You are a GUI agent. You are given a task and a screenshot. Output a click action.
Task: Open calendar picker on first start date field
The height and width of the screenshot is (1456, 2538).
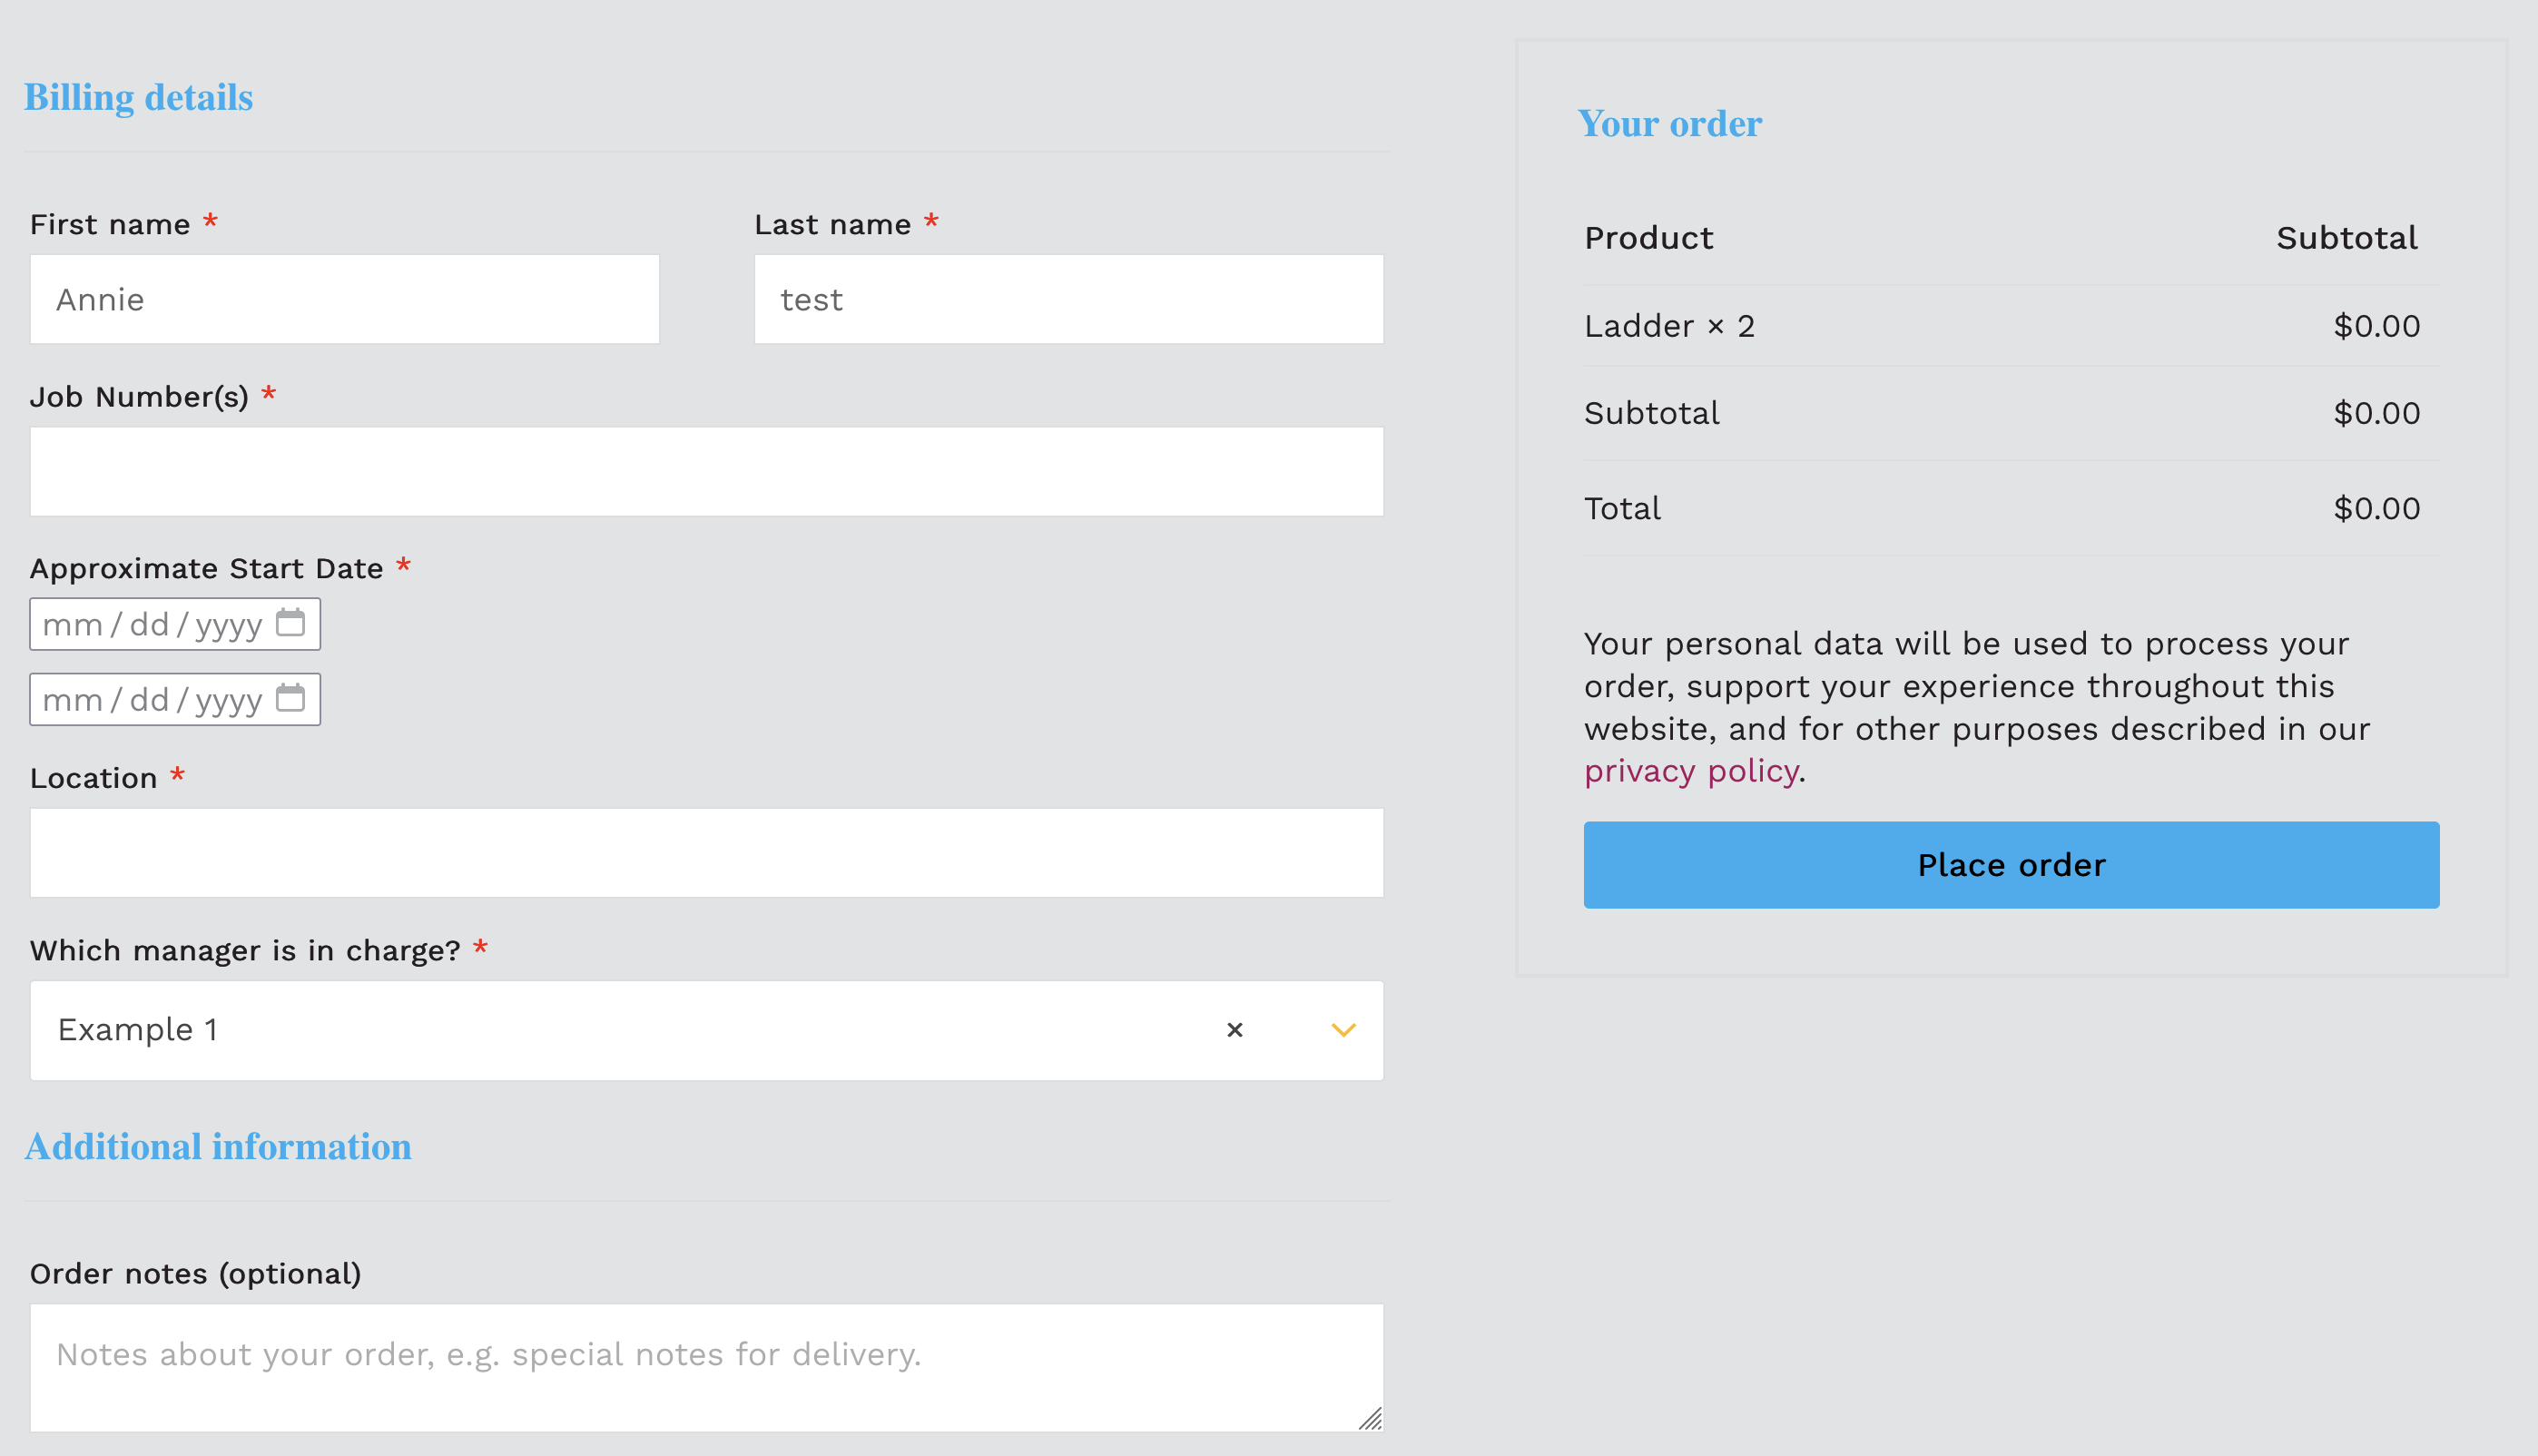coord(290,623)
